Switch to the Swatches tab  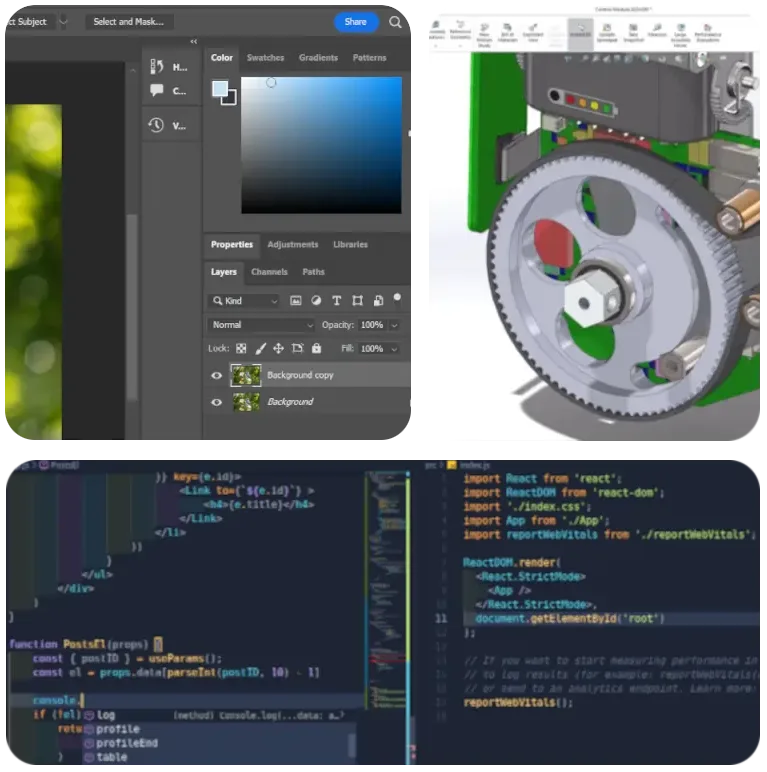click(x=265, y=58)
